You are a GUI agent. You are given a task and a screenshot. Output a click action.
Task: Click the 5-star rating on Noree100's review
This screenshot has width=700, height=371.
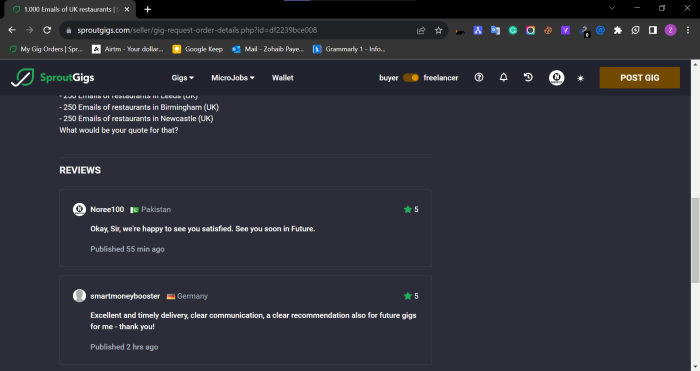[x=411, y=209]
